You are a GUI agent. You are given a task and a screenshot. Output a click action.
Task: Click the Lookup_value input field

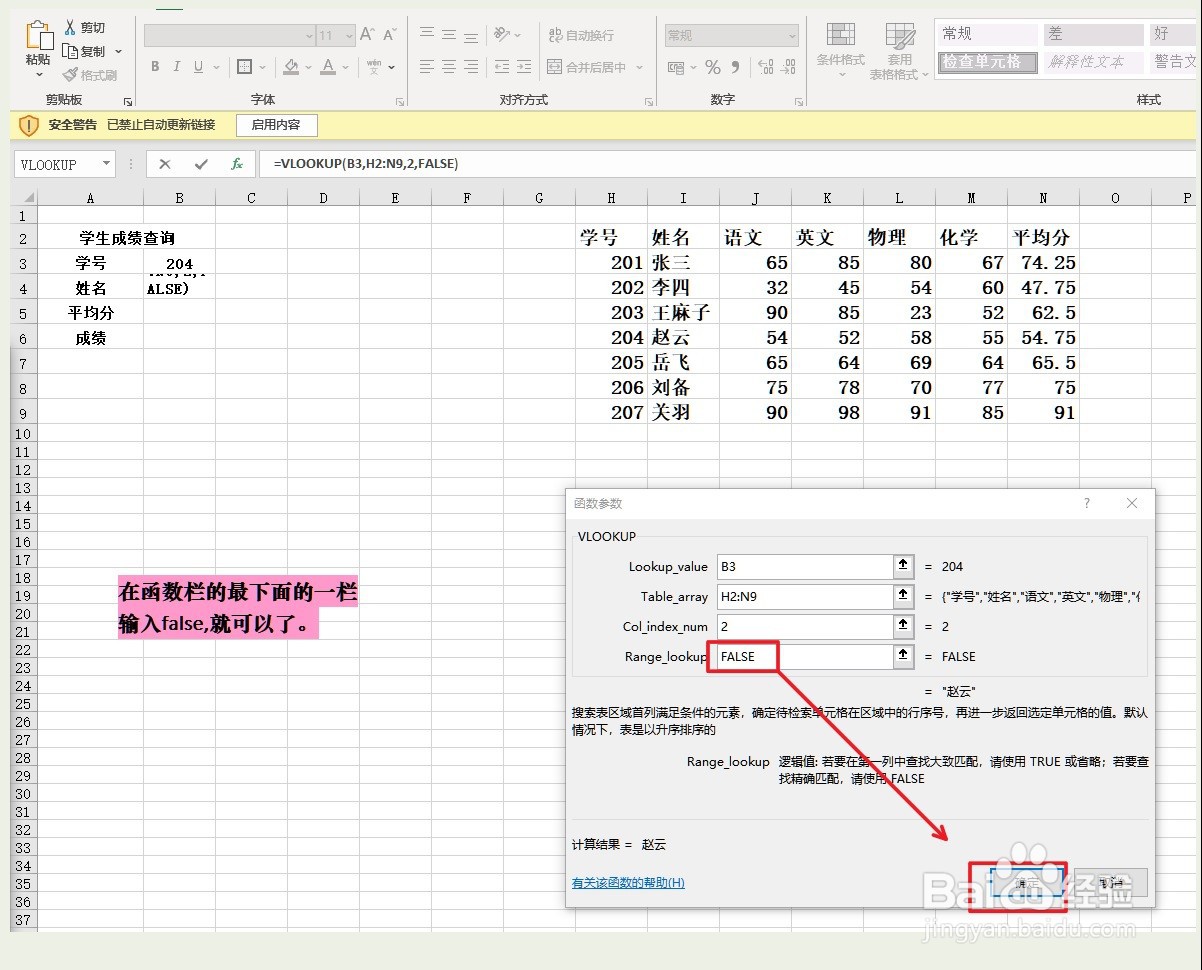click(803, 566)
